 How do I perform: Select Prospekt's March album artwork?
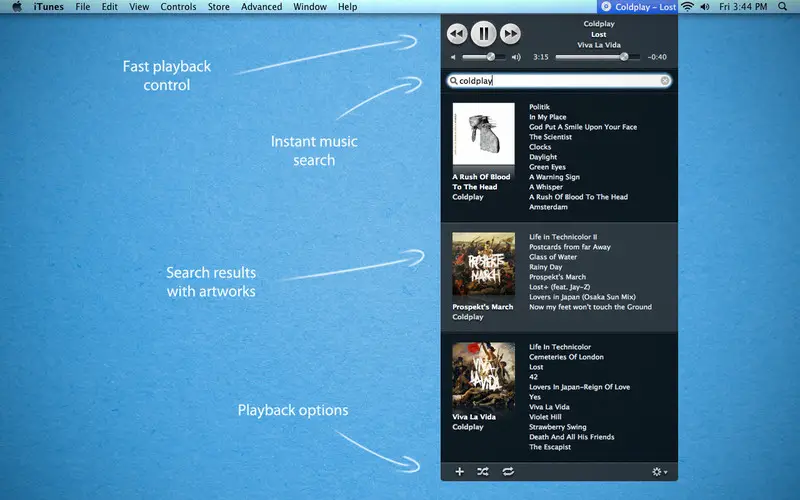click(483, 264)
